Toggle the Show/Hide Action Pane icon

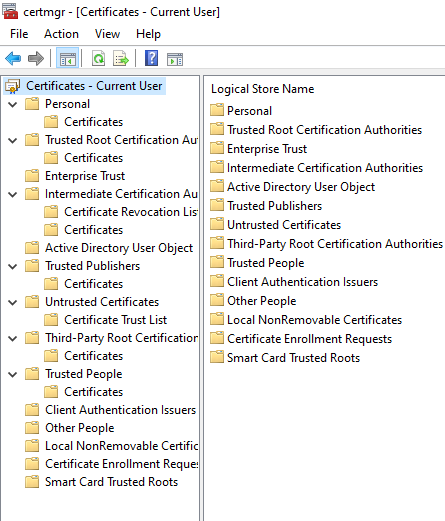[175, 59]
